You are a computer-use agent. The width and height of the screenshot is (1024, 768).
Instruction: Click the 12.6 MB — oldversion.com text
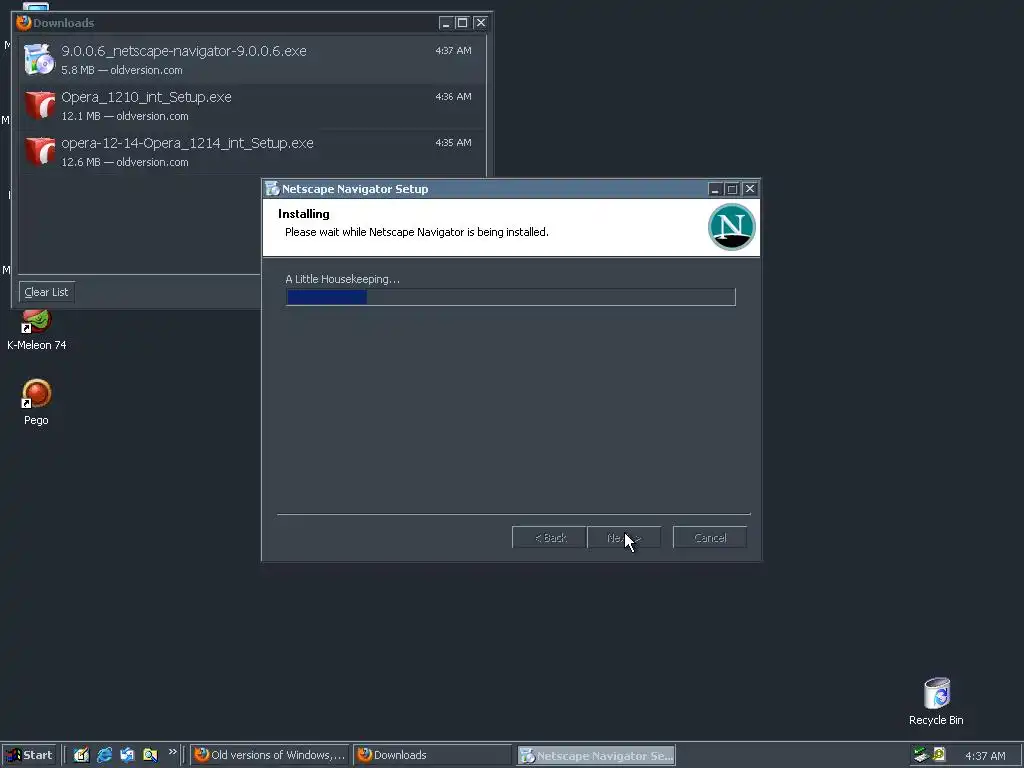(x=125, y=162)
